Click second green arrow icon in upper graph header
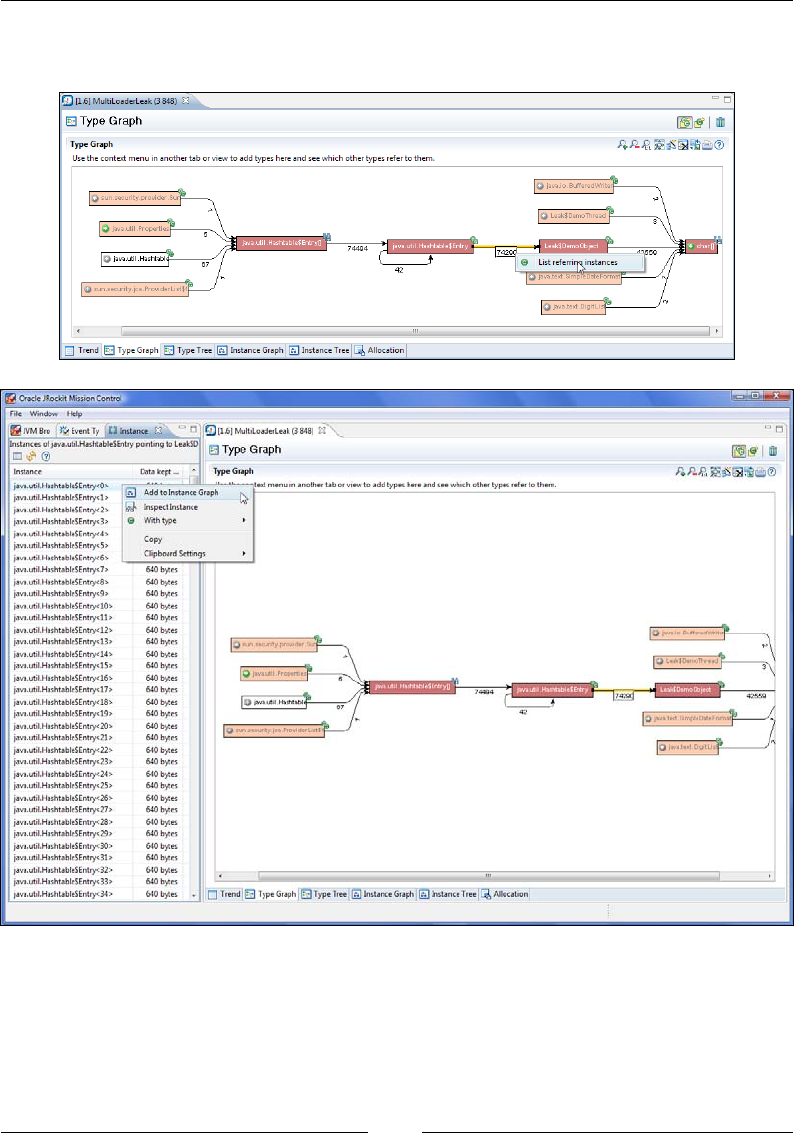Image resolution: width=794 pixels, height=1142 pixels. 700,122
